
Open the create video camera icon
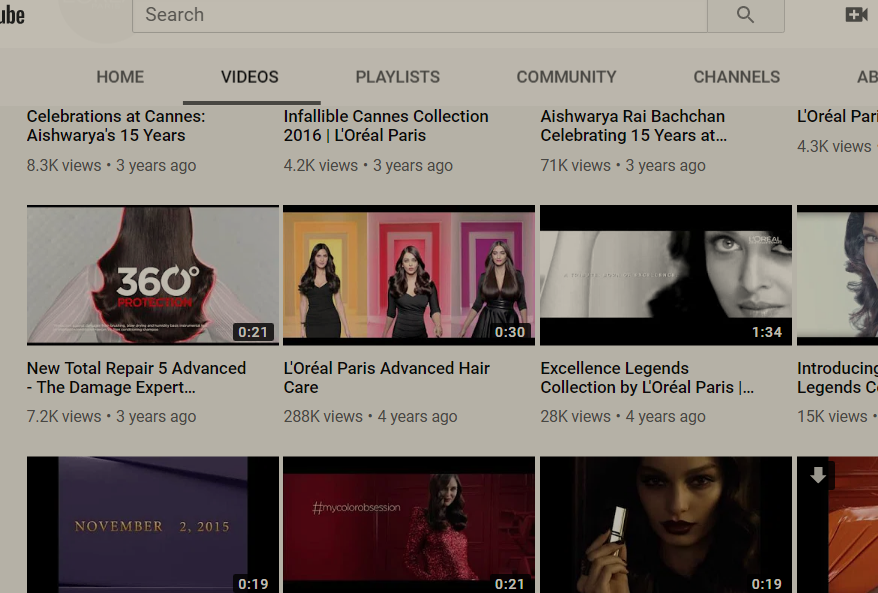point(856,15)
